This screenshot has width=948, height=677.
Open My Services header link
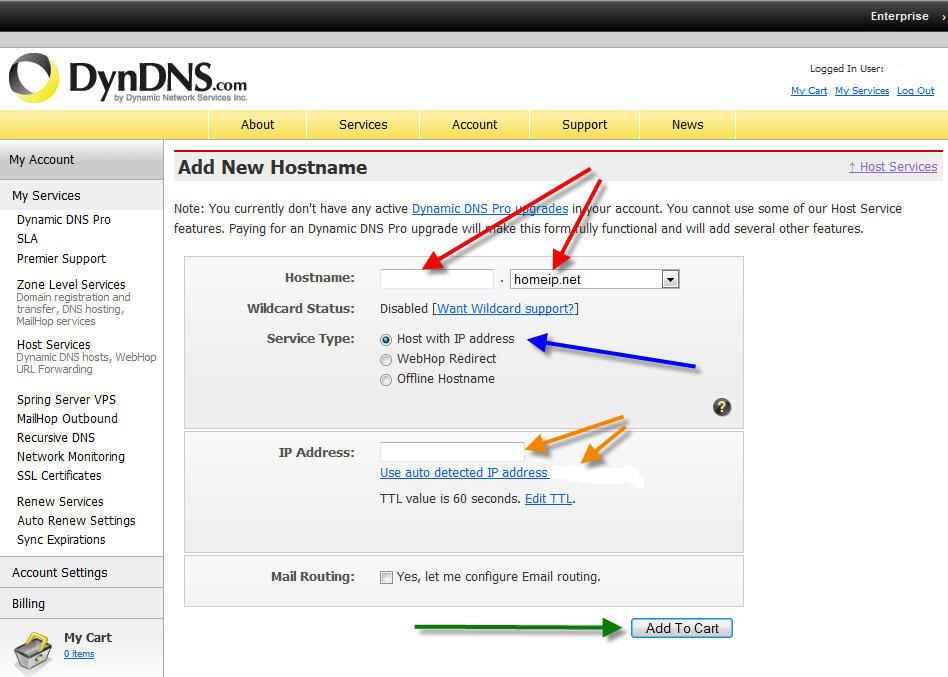tap(862, 91)
